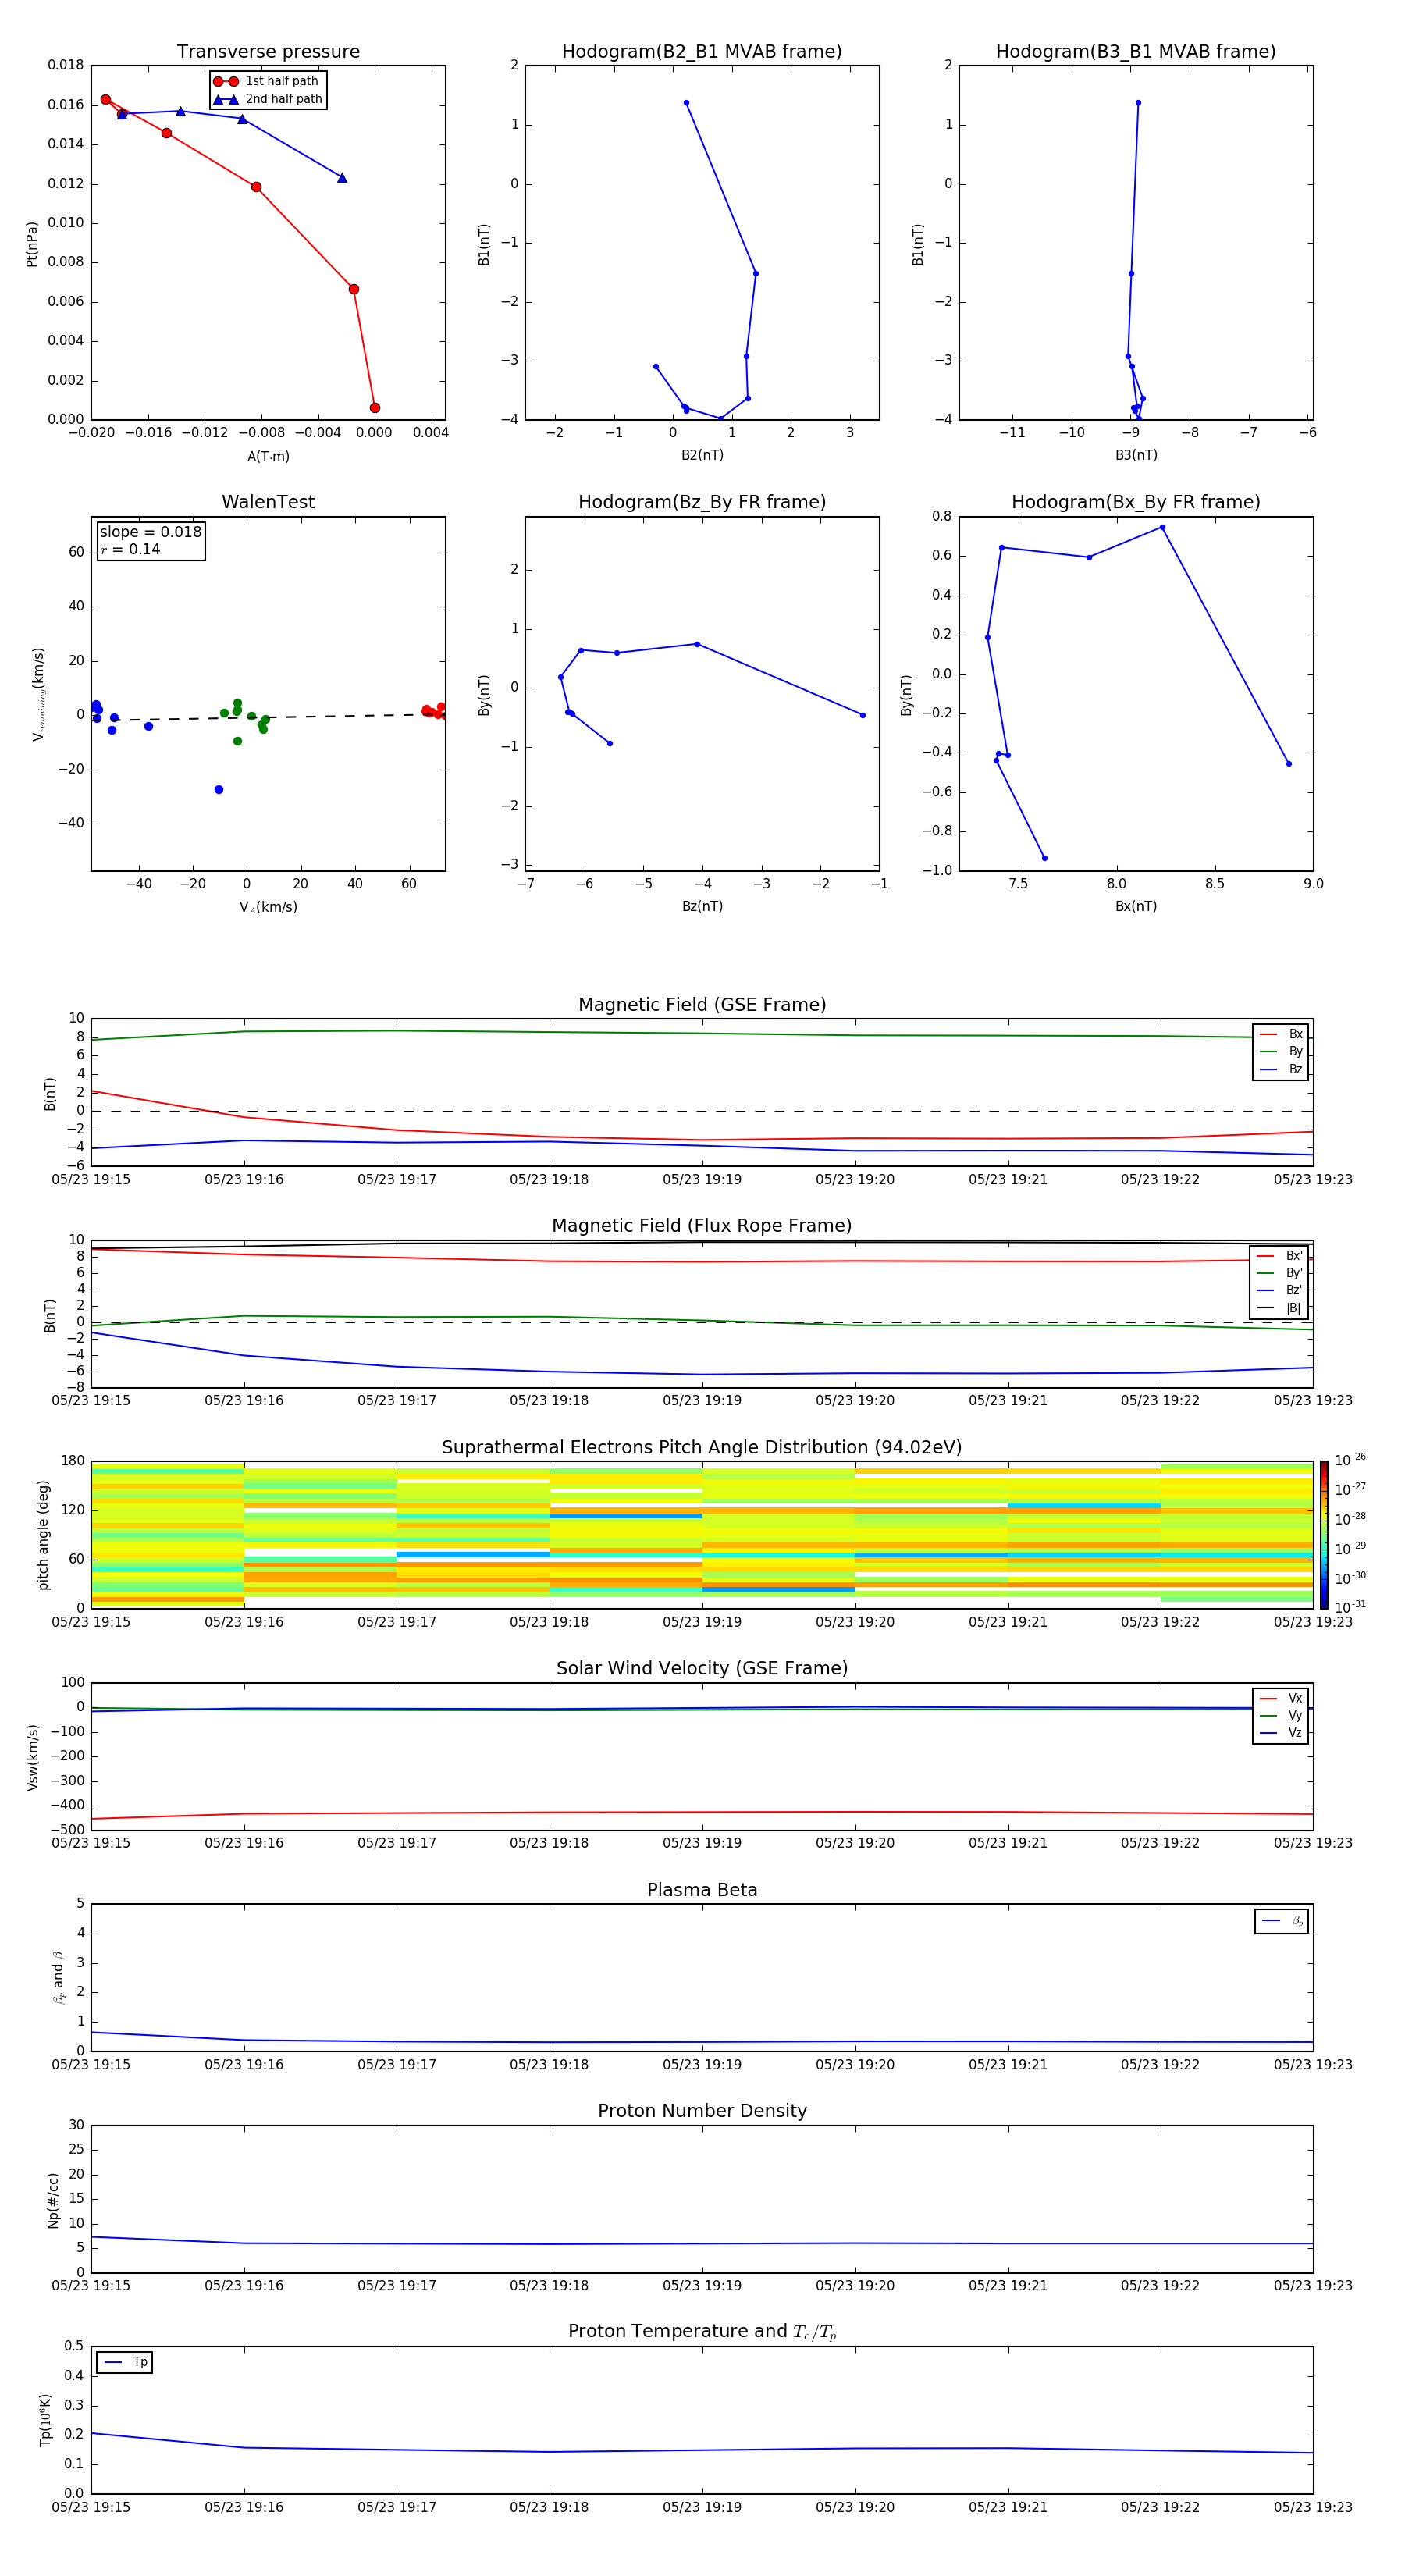Click the "pitch angle (deg)" axis label
Viewport: 1405px width, 2576px height.
tap(43, 1535)
